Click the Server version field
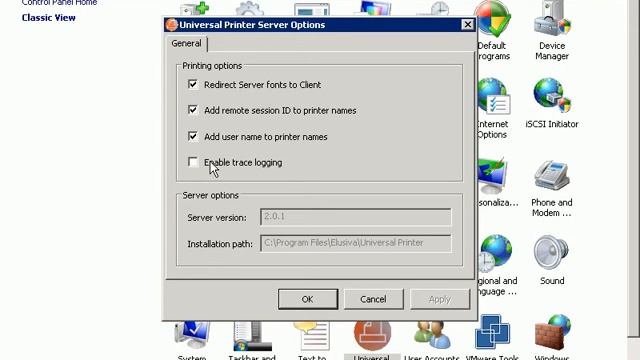The width and height of the screenshot is (640, 360). (x=356, y=217)
